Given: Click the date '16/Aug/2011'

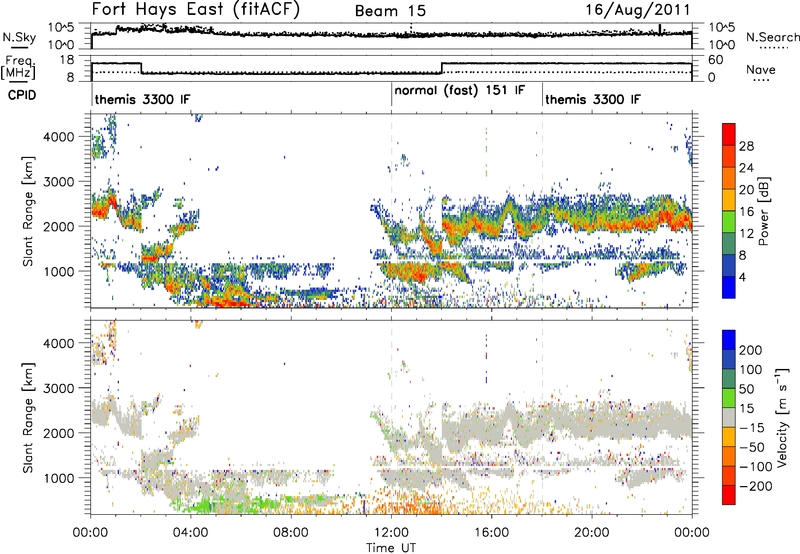Looking at the screenshot, I should click(638, 10).
